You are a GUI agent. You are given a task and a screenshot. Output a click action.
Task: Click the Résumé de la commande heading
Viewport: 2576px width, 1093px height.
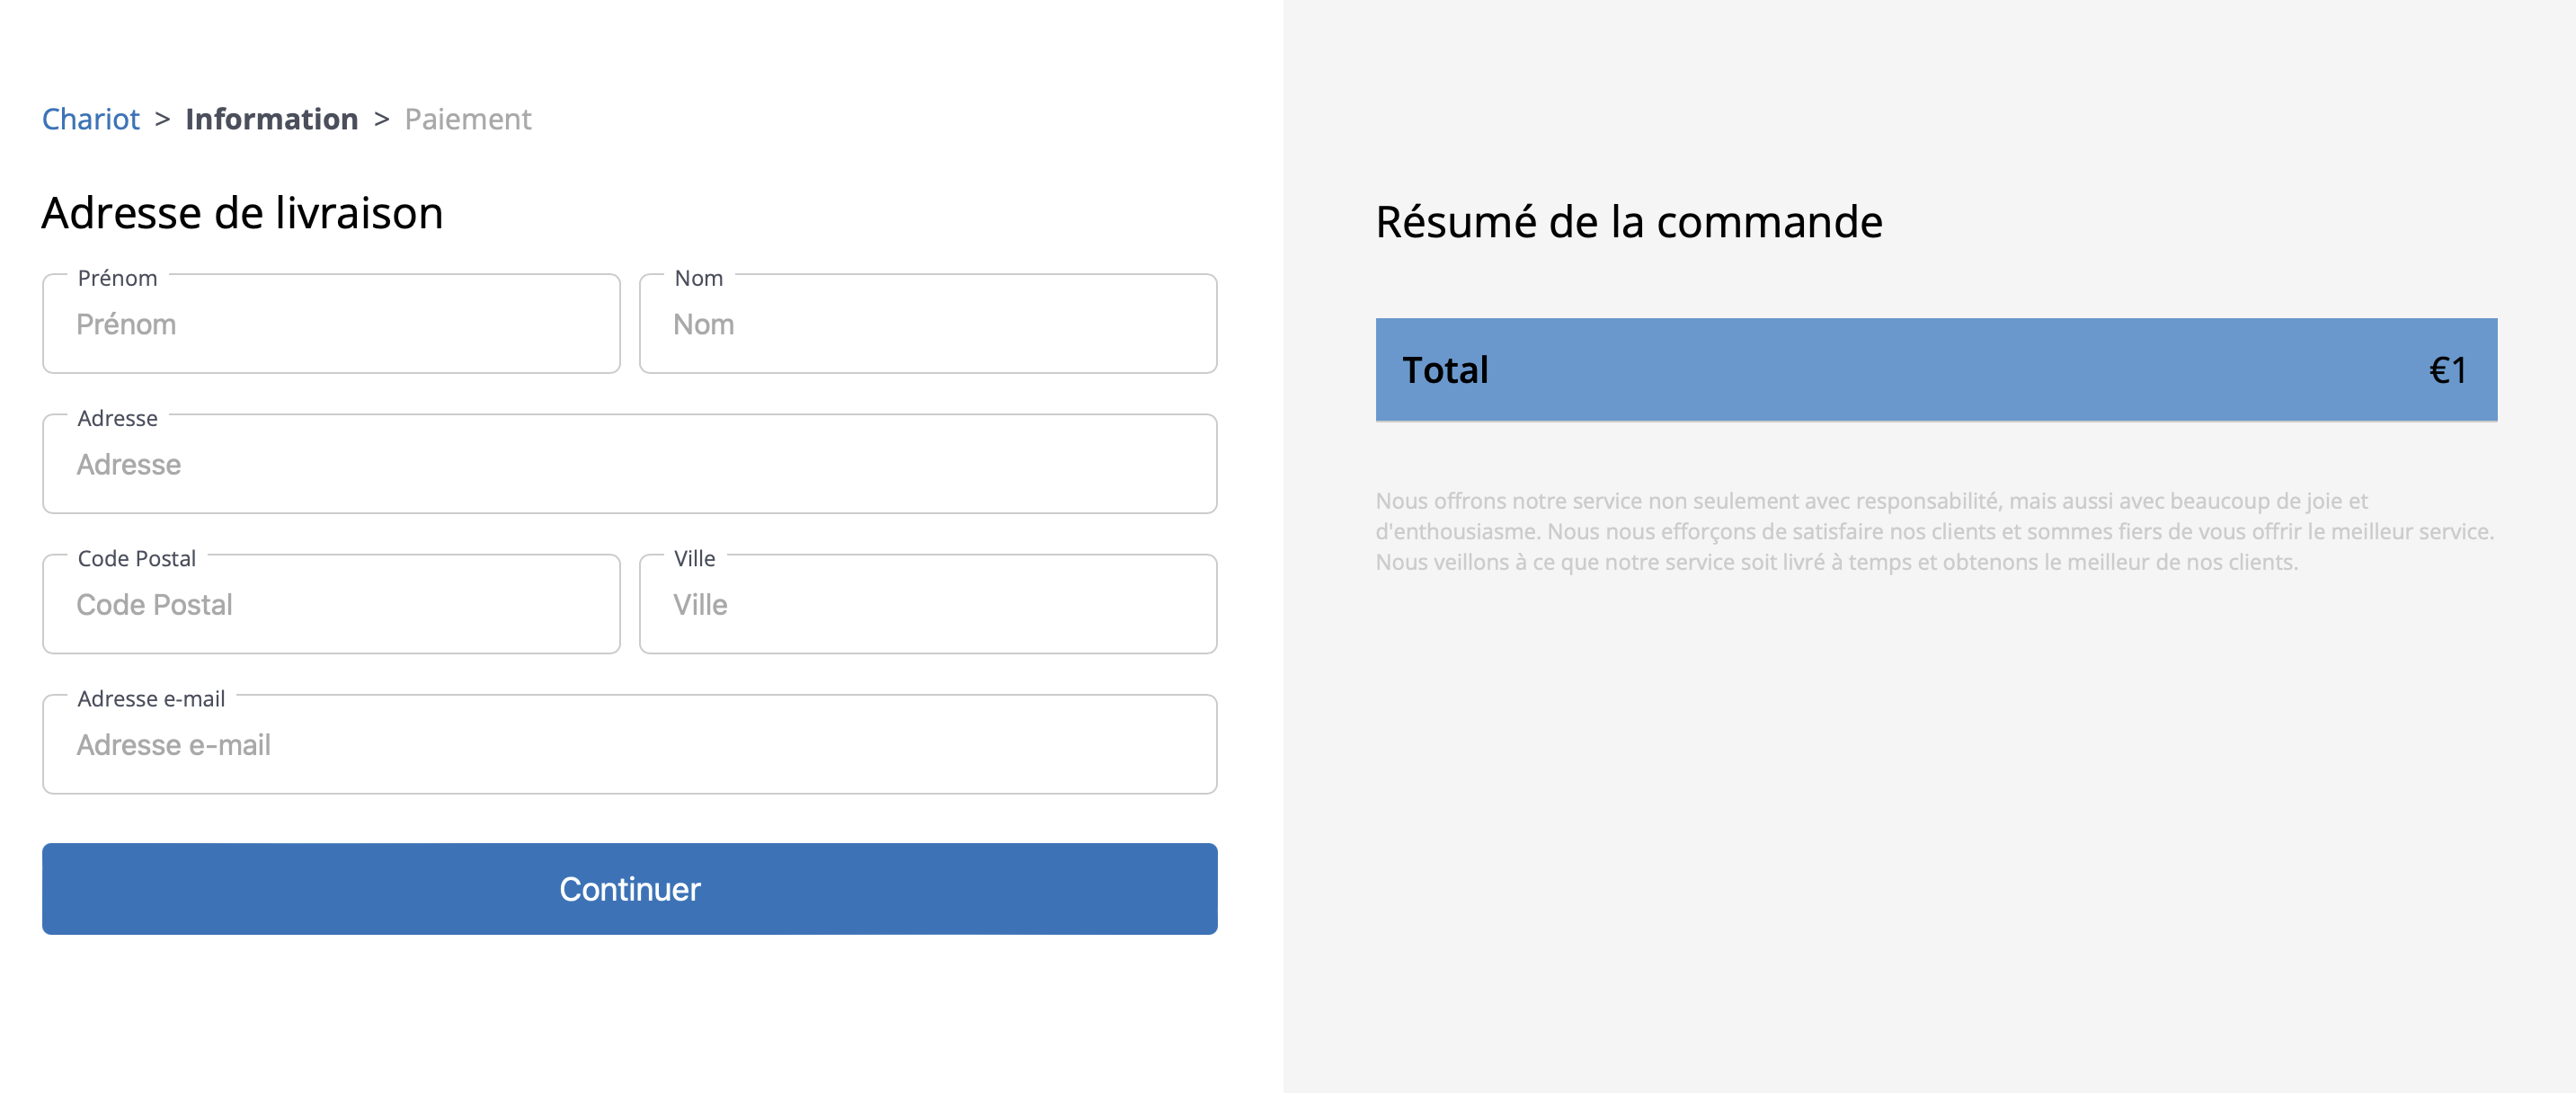point(1628,221)
